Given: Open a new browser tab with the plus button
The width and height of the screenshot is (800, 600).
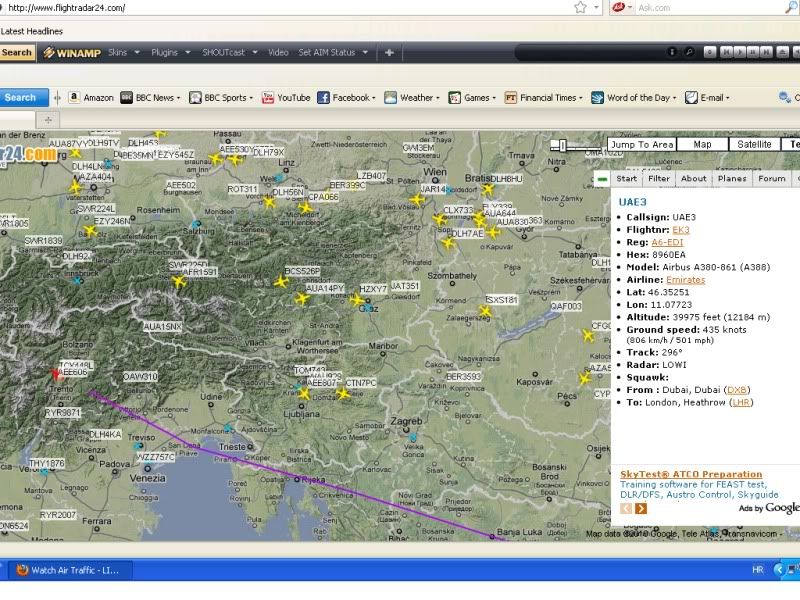Looking at the screenshot, I should 48,120.
